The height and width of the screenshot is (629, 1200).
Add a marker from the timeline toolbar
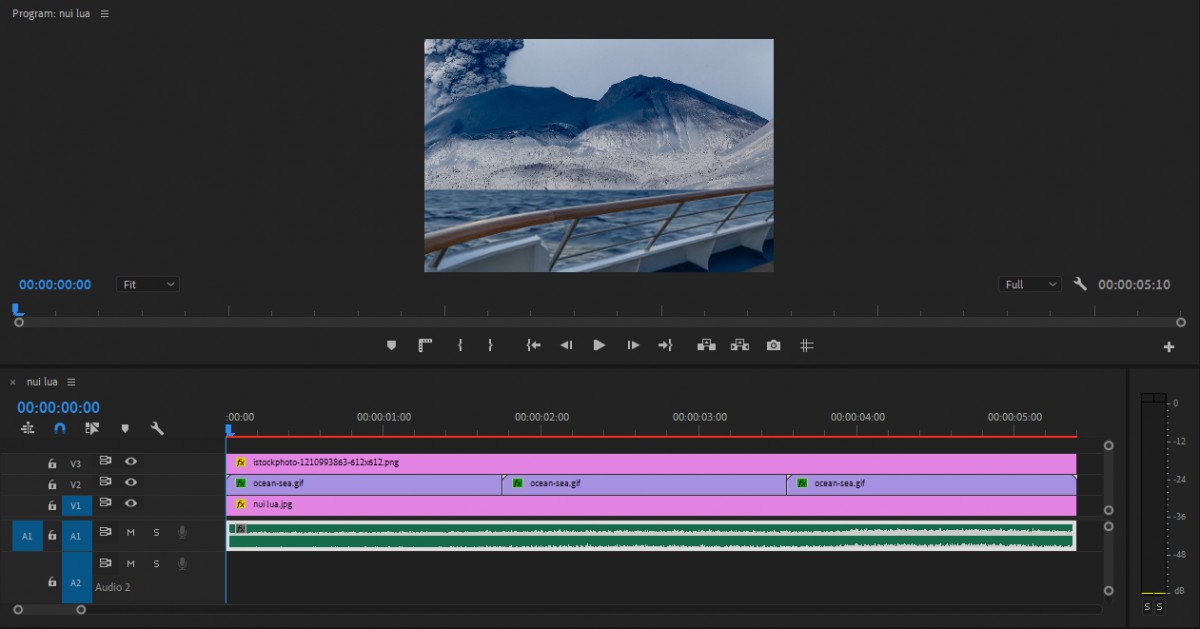125,428
